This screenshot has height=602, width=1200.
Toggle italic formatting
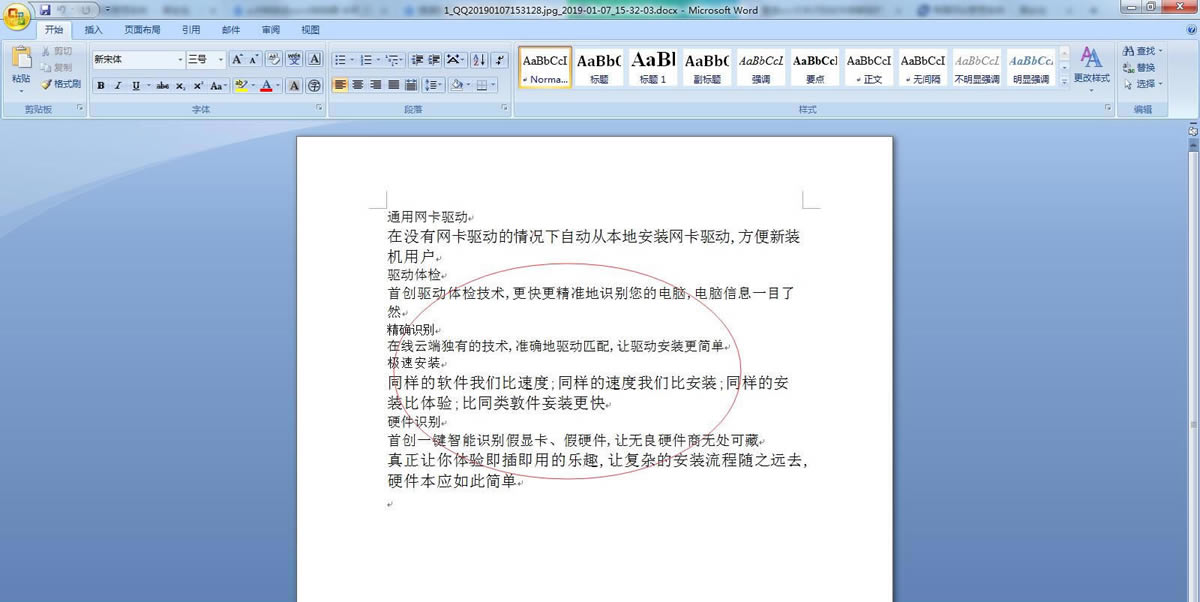coord(117,85)
